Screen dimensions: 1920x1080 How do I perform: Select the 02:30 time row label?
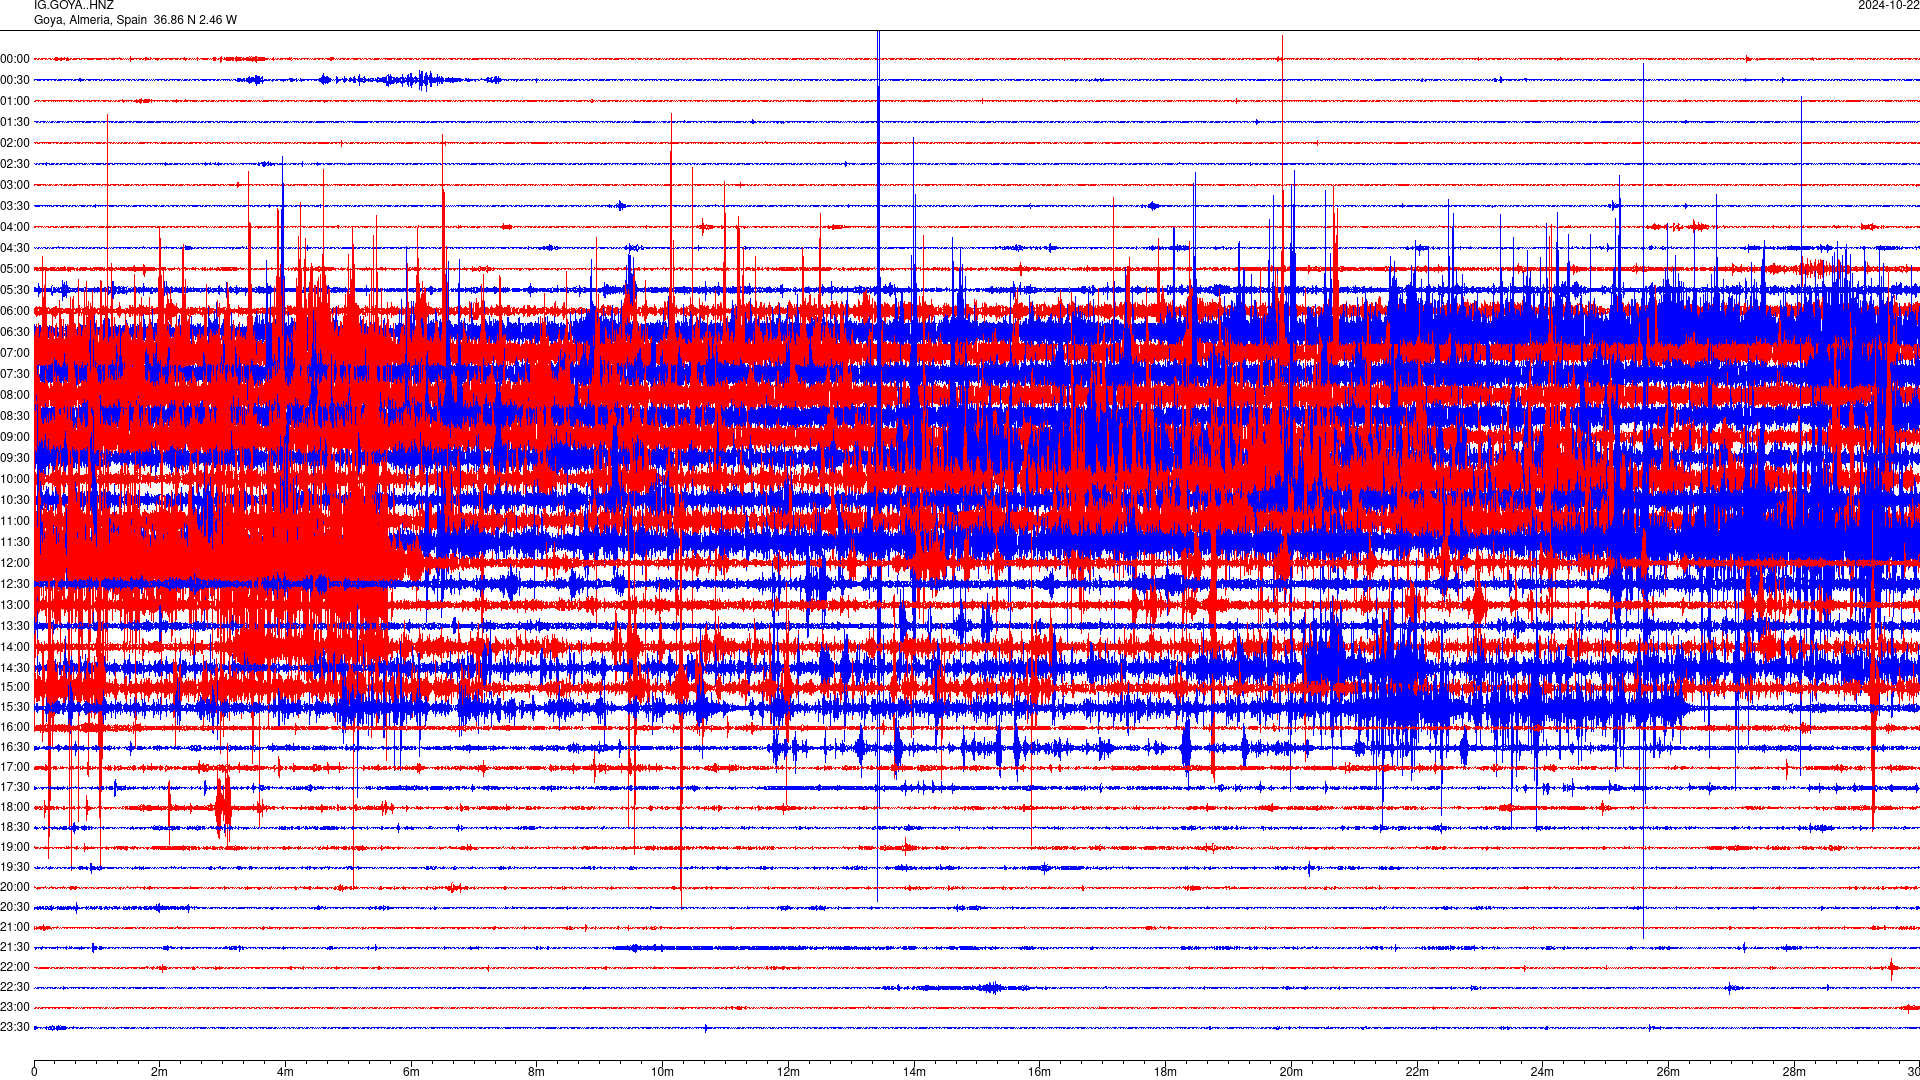coord(15,164)
